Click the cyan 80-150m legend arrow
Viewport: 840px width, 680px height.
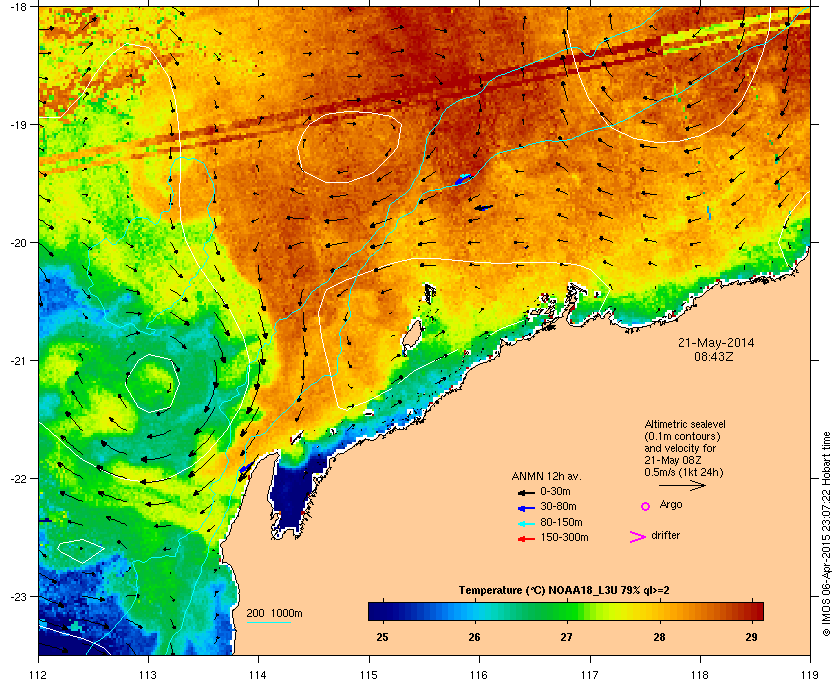coord(527,523)
